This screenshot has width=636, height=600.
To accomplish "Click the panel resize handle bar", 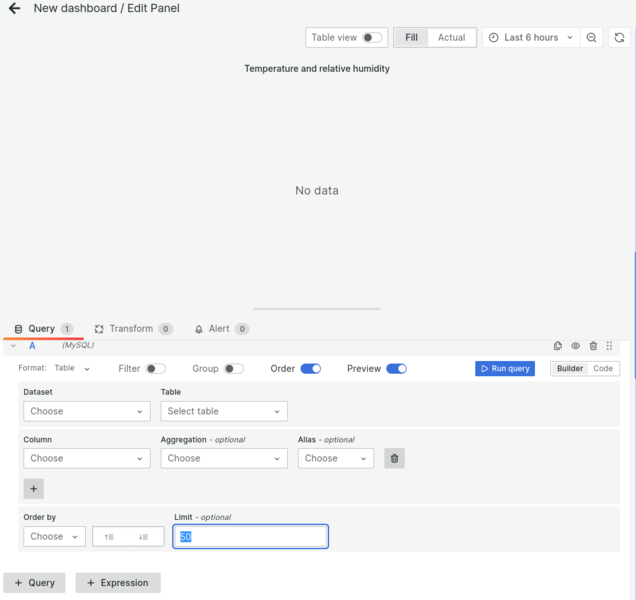I will (317, 309).
